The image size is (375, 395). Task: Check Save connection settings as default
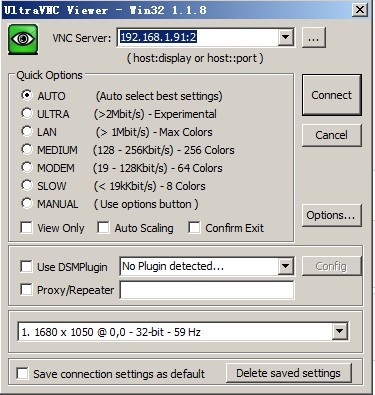pyautogui.click(x=22, y=373)
